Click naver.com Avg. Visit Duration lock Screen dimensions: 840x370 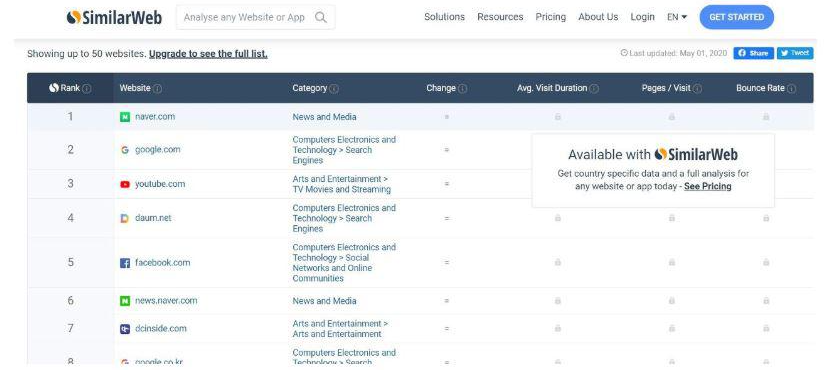click(x=558, y=116)
